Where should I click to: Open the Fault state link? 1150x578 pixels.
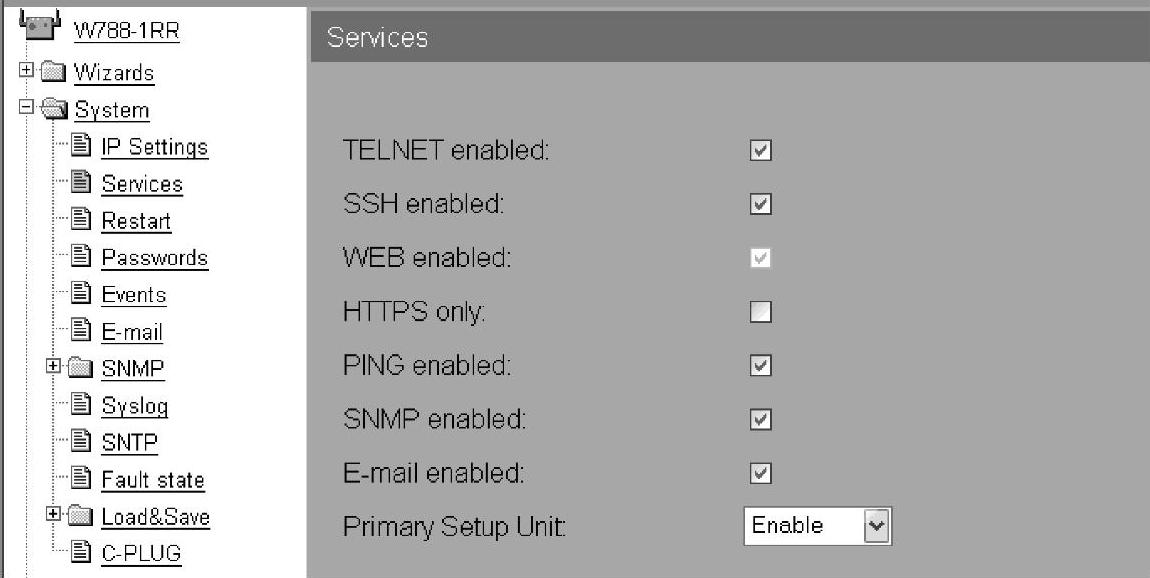[153, 480]
